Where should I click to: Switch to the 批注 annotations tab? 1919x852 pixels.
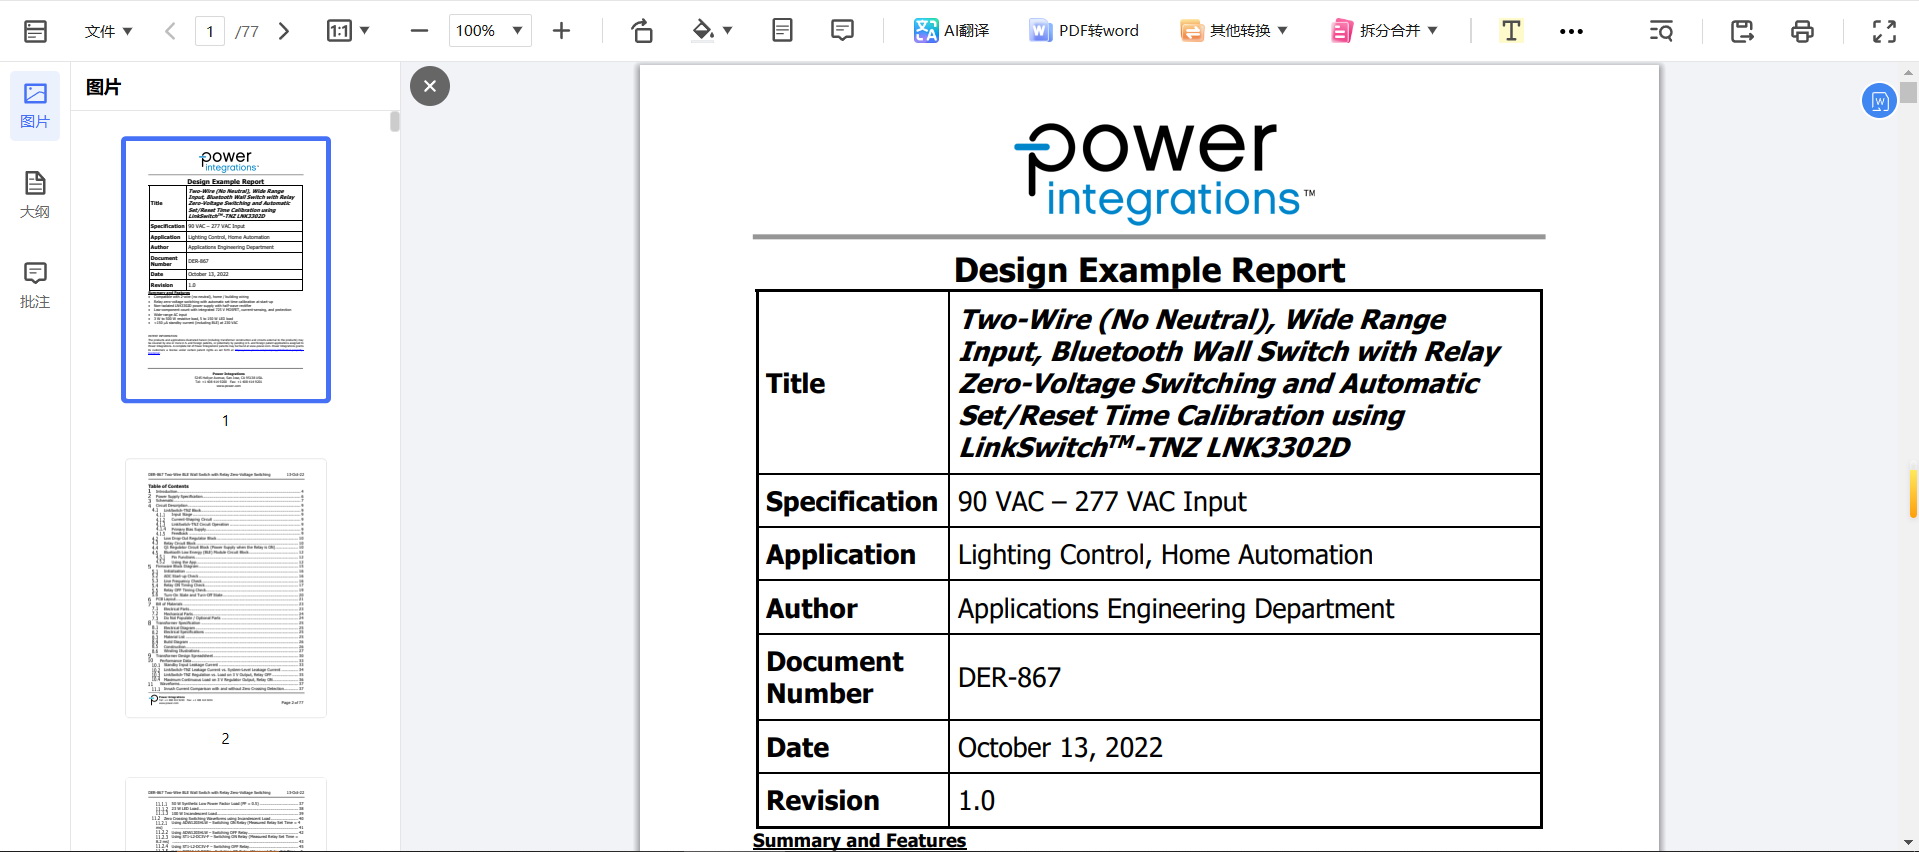coord(35,286)
